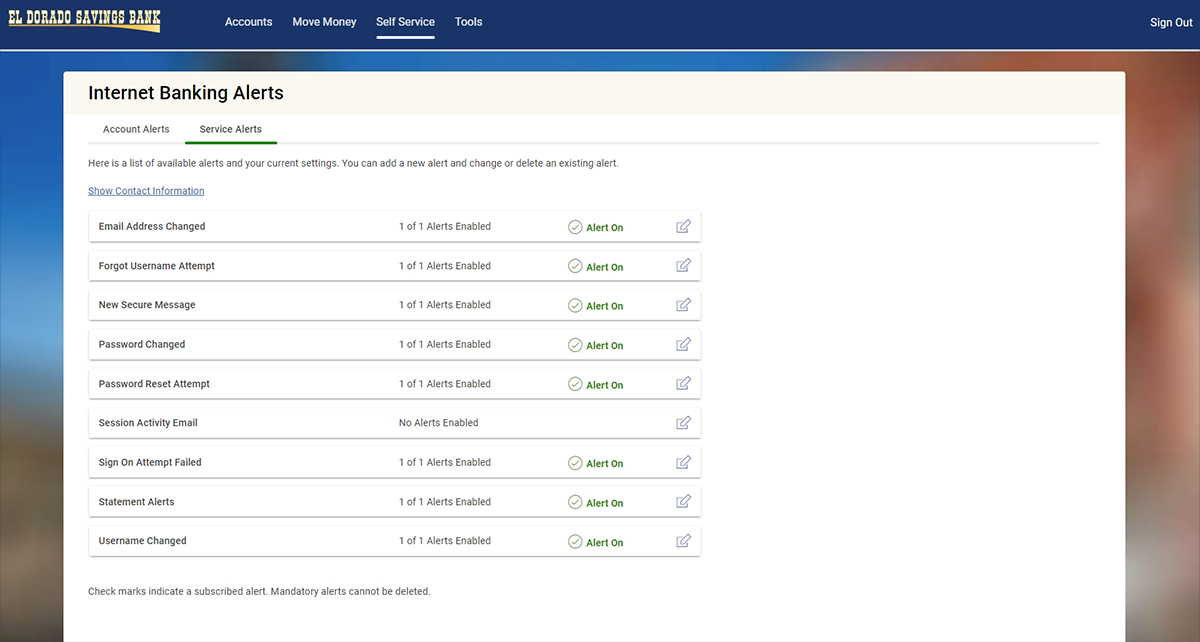1200x642 pixels.
Task: Click the El Dorado Savings Bank logo
Action: (84, 20)
